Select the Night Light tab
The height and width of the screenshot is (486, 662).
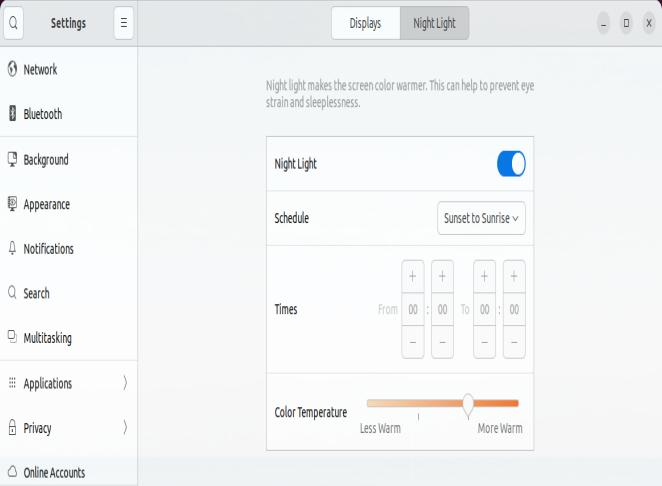pos(434,23)
